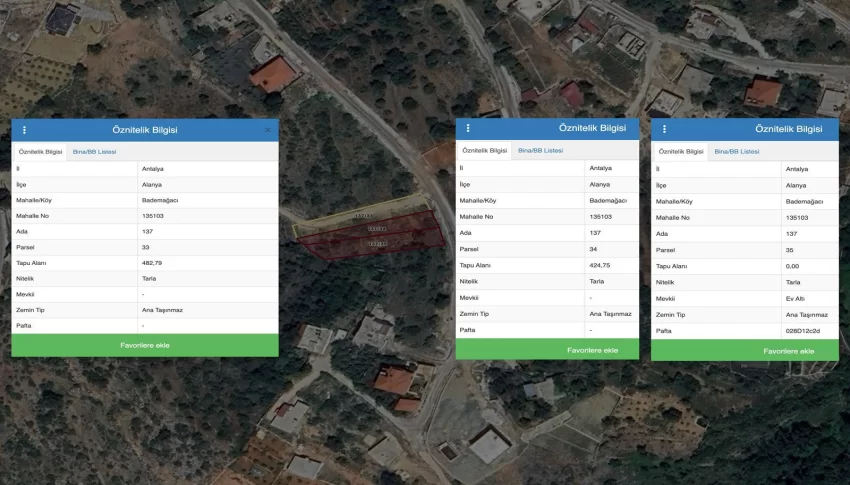Click Pafta value 028D12c2d
This screenshot has height=485, width=850.
click(802, 330)
